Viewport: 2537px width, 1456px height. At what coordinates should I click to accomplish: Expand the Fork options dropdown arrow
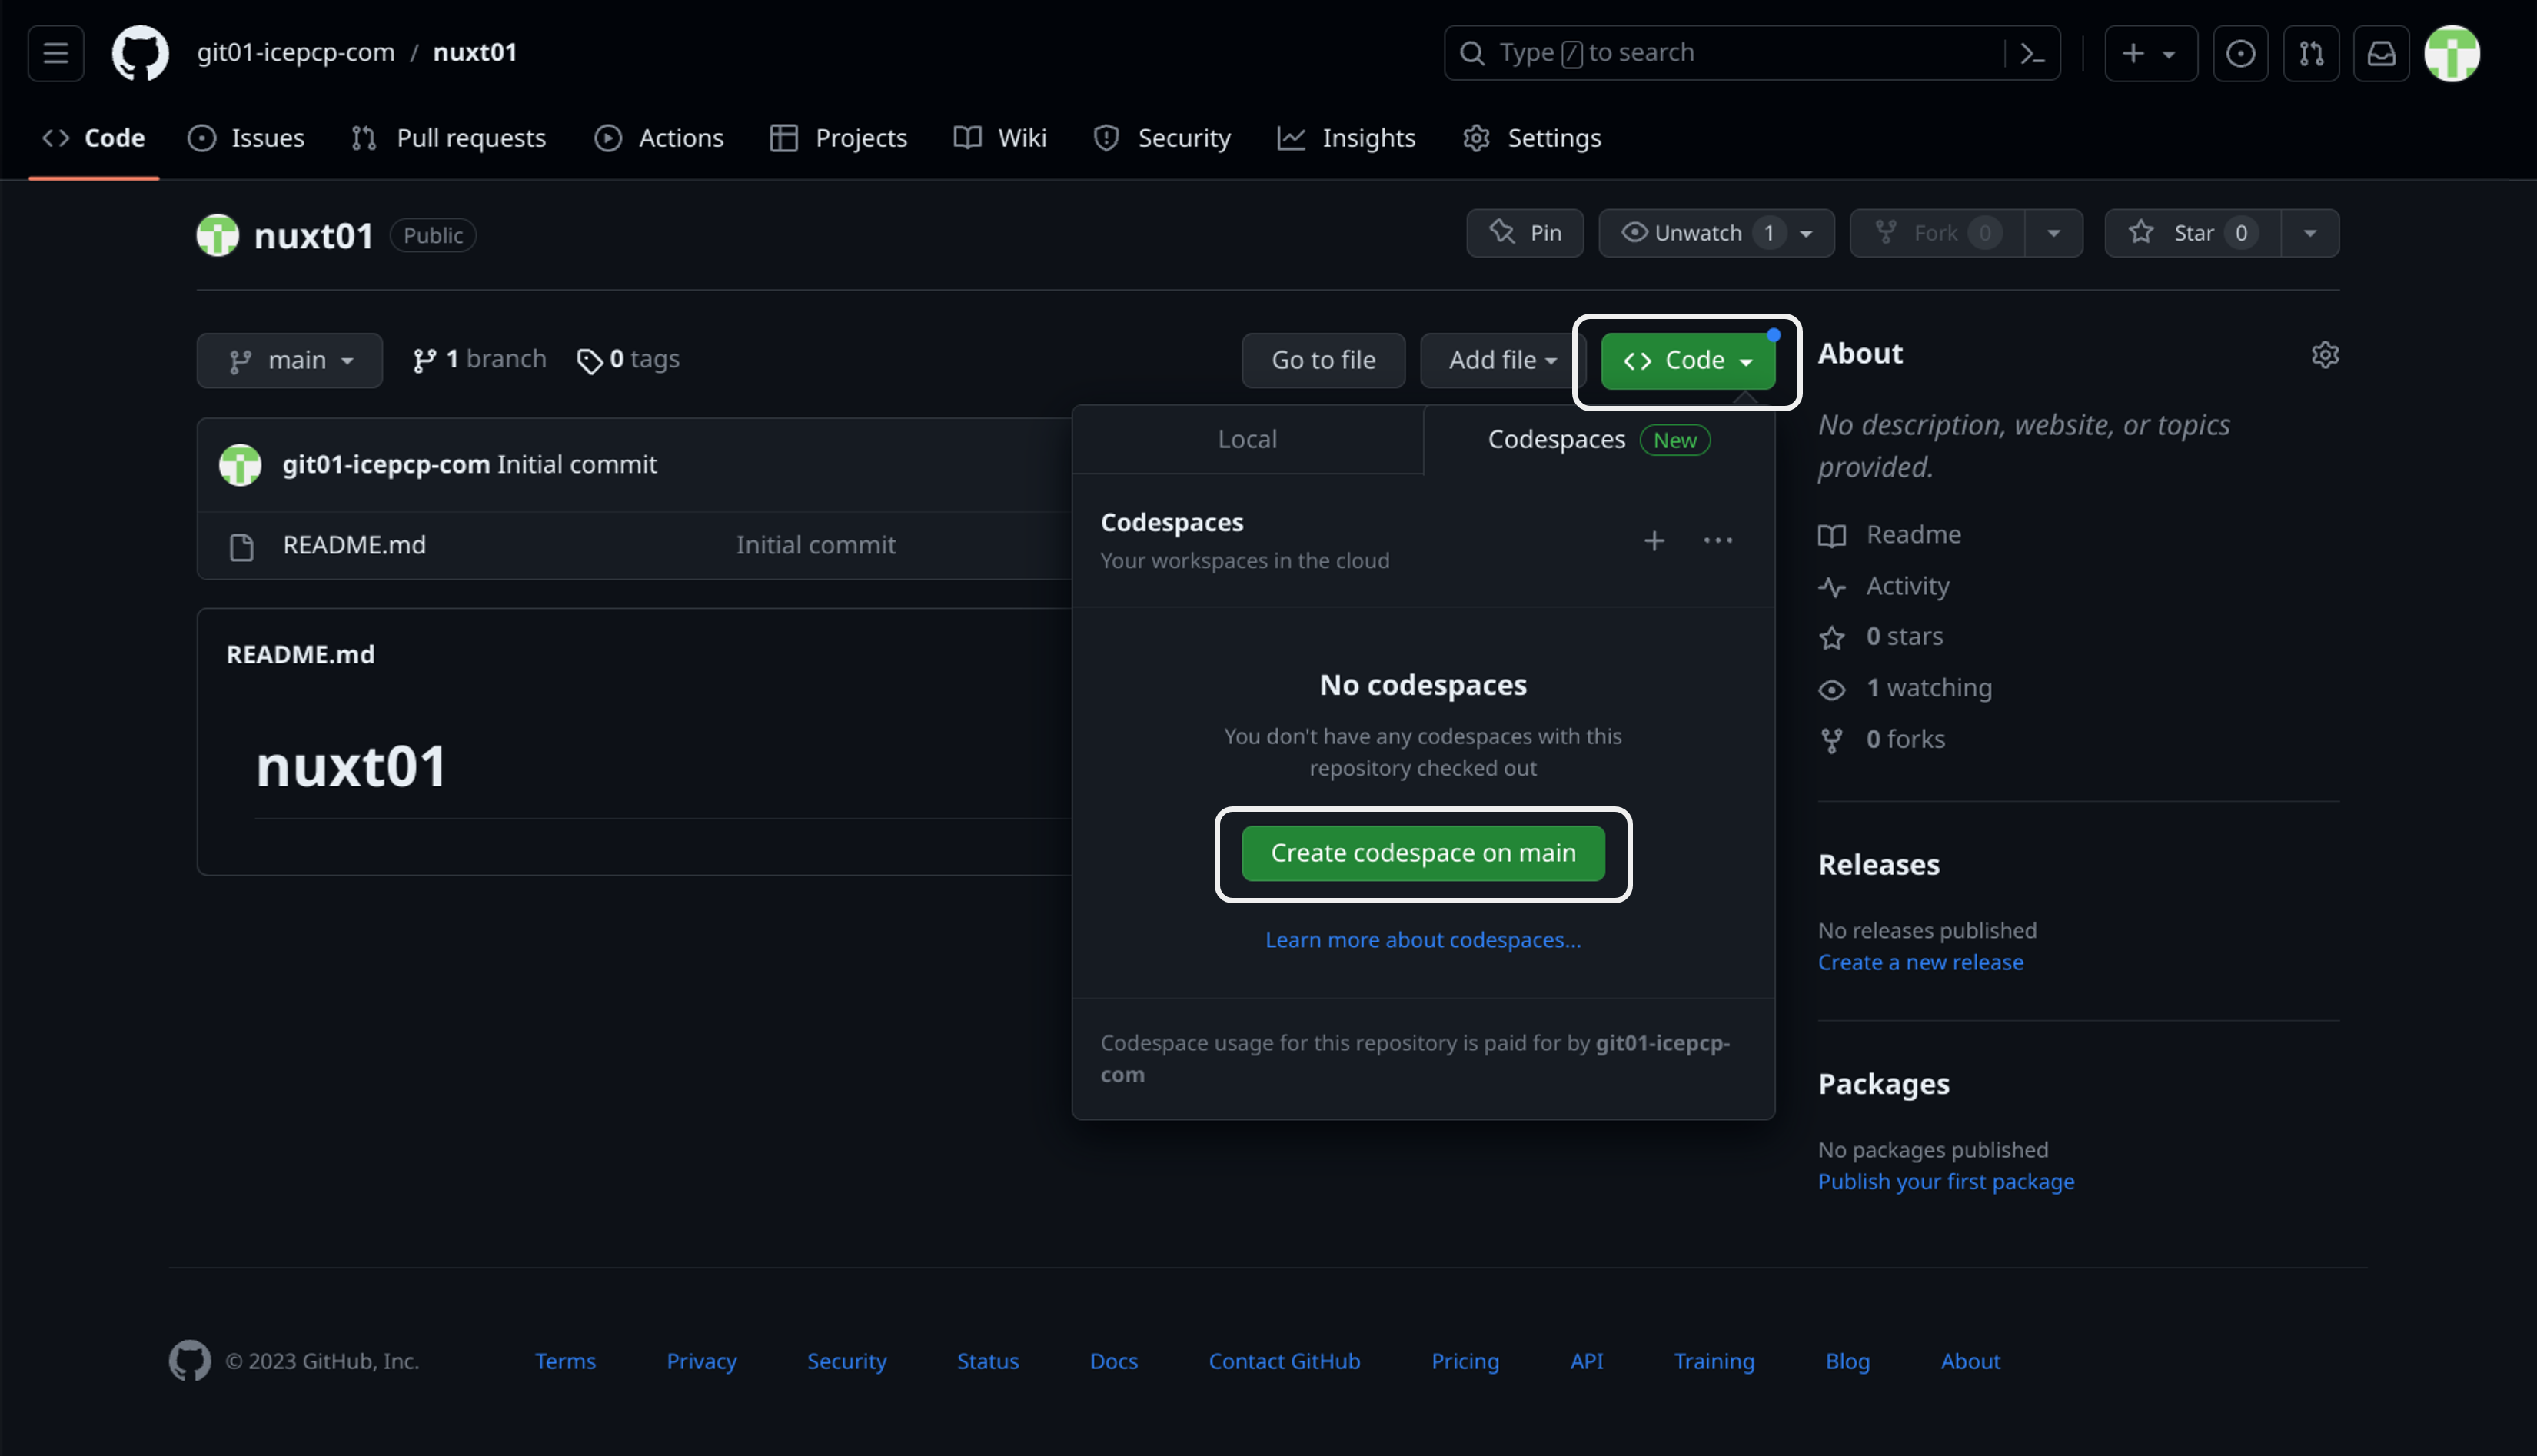click(2054, 233)
